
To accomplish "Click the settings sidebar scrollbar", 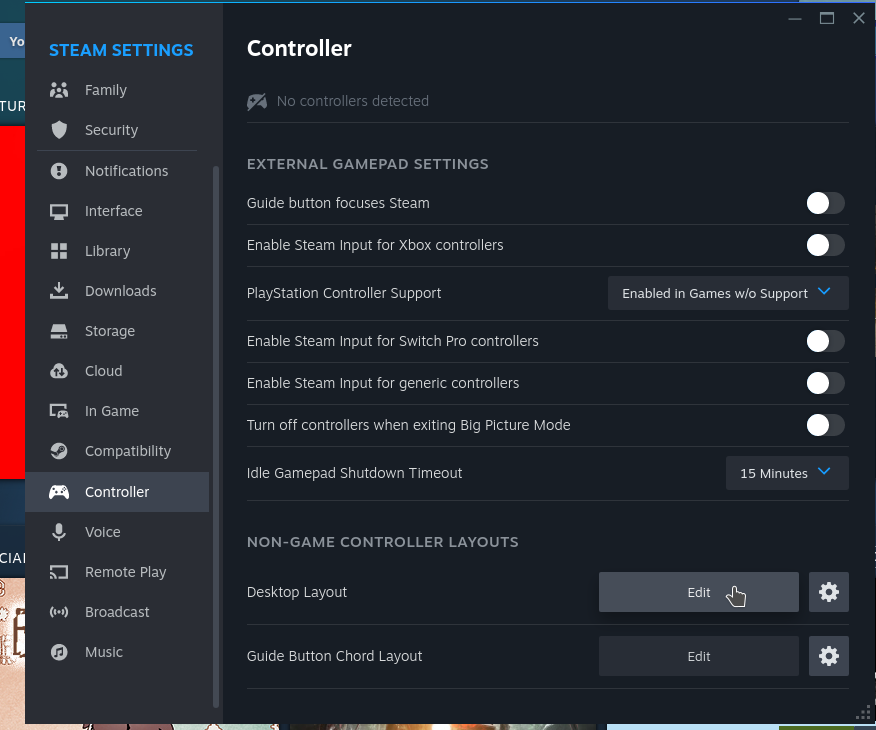I will point(216,437).
